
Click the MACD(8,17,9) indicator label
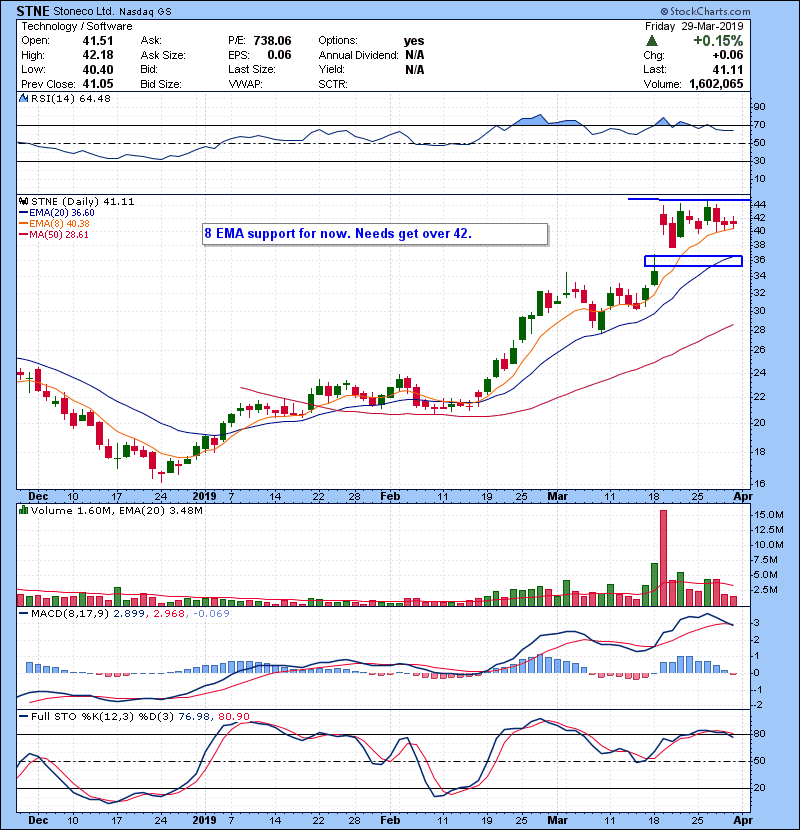pyautogui.click(x=71, y=614)
